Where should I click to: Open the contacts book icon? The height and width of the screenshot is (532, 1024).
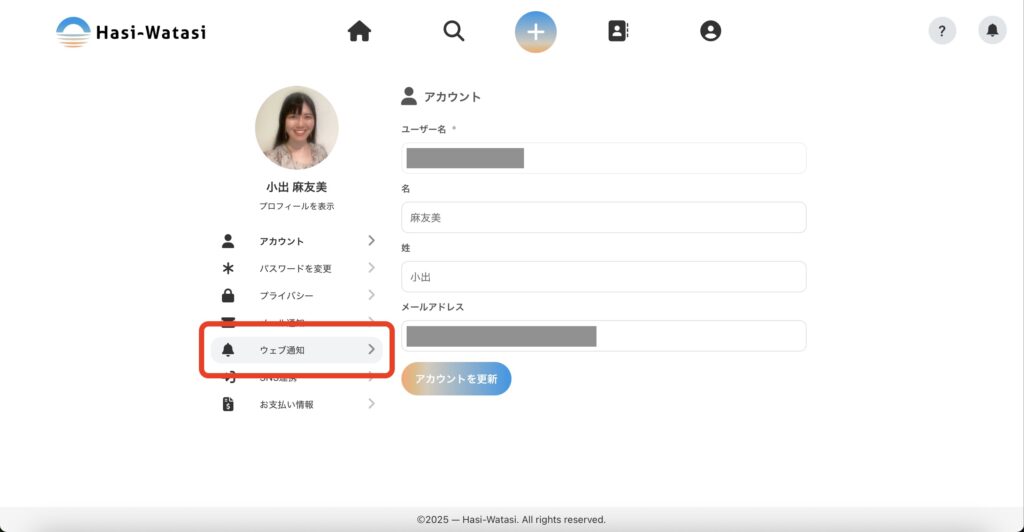618,32
